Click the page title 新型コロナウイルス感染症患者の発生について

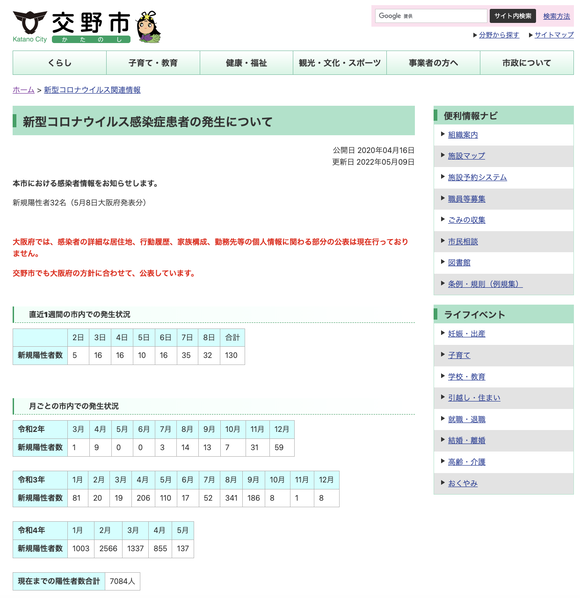coord(148,122)
